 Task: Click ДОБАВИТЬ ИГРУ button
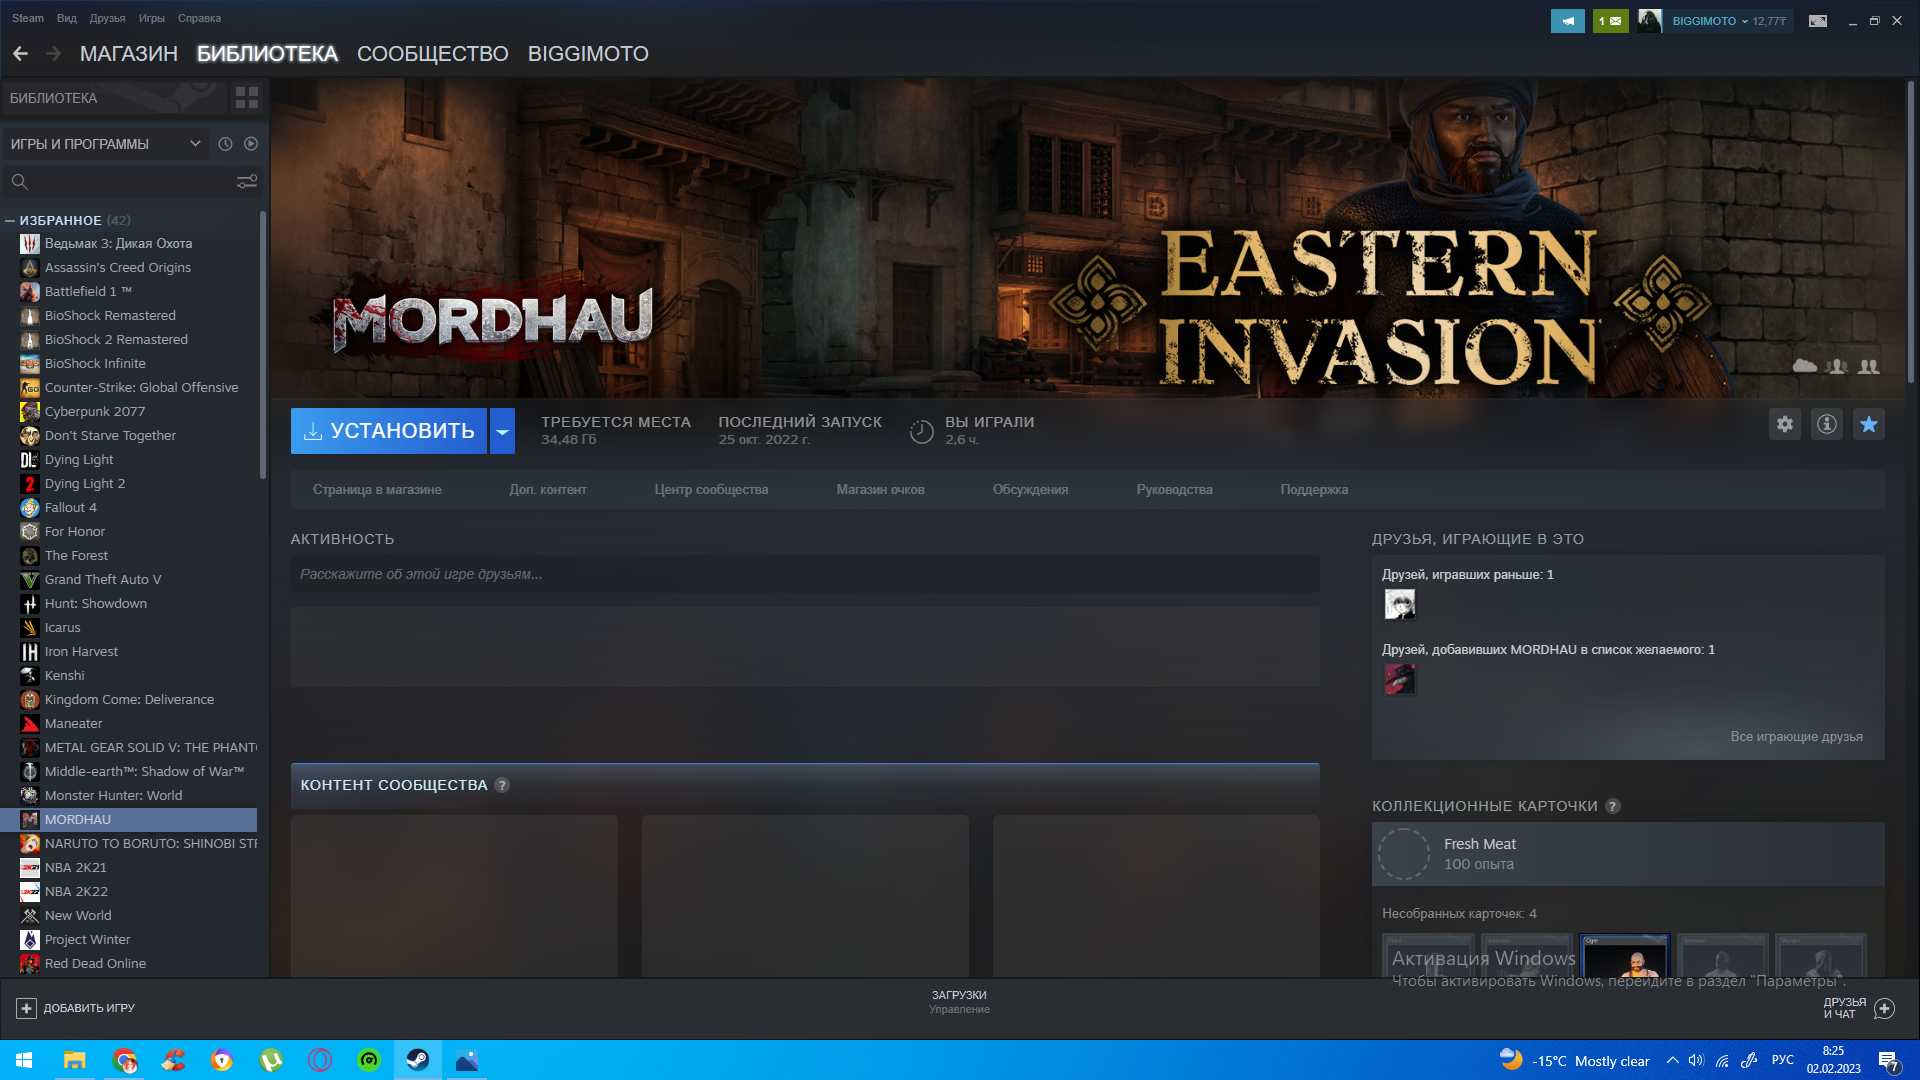(76, 1008)
